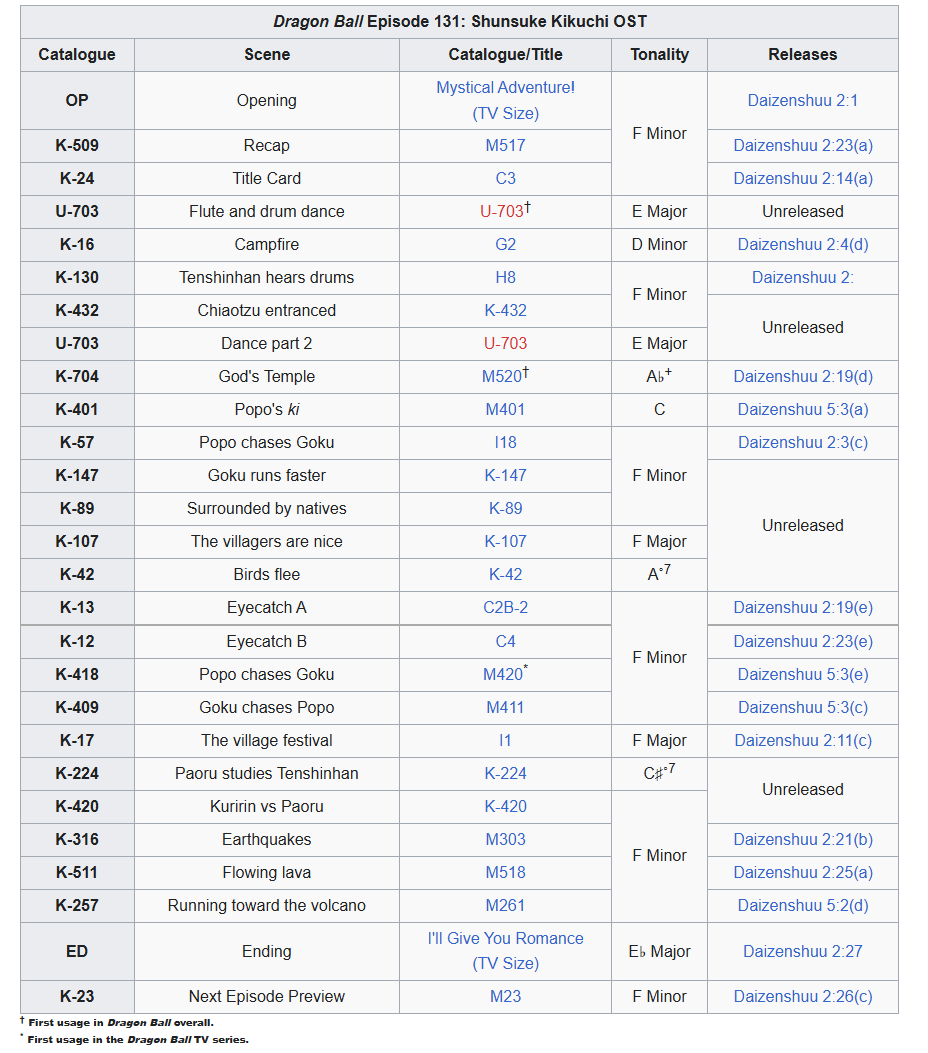Select the Catalogue/Title column header
Viewport: 928px width, 1053px height.
(x=505, y=54)
